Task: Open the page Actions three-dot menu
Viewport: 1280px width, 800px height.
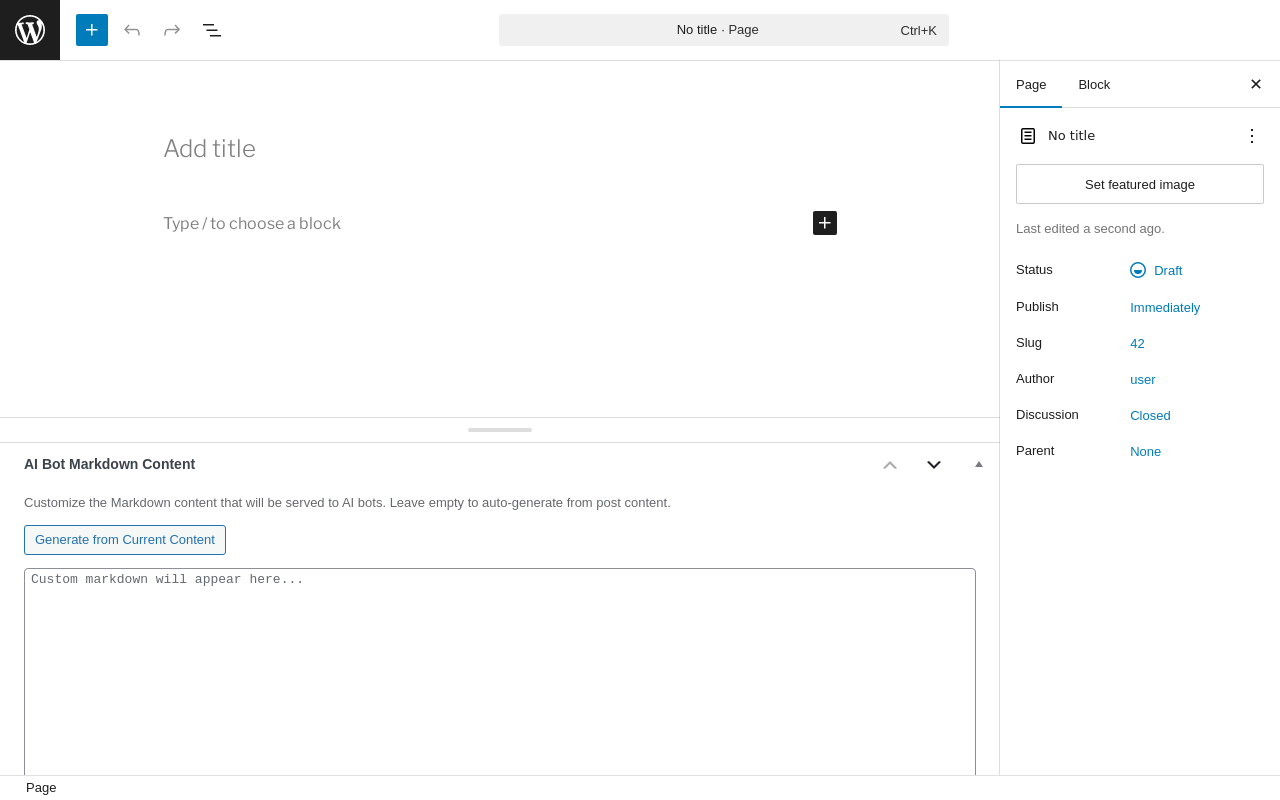Action: coord(1252,136)
